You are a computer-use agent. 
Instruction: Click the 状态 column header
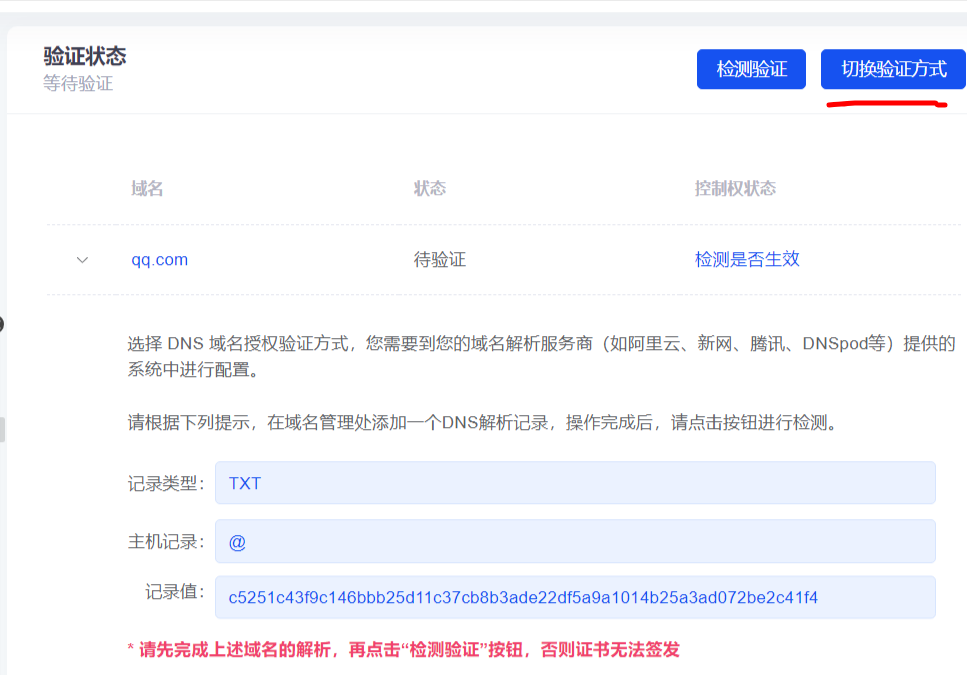[x=430, y=189]
